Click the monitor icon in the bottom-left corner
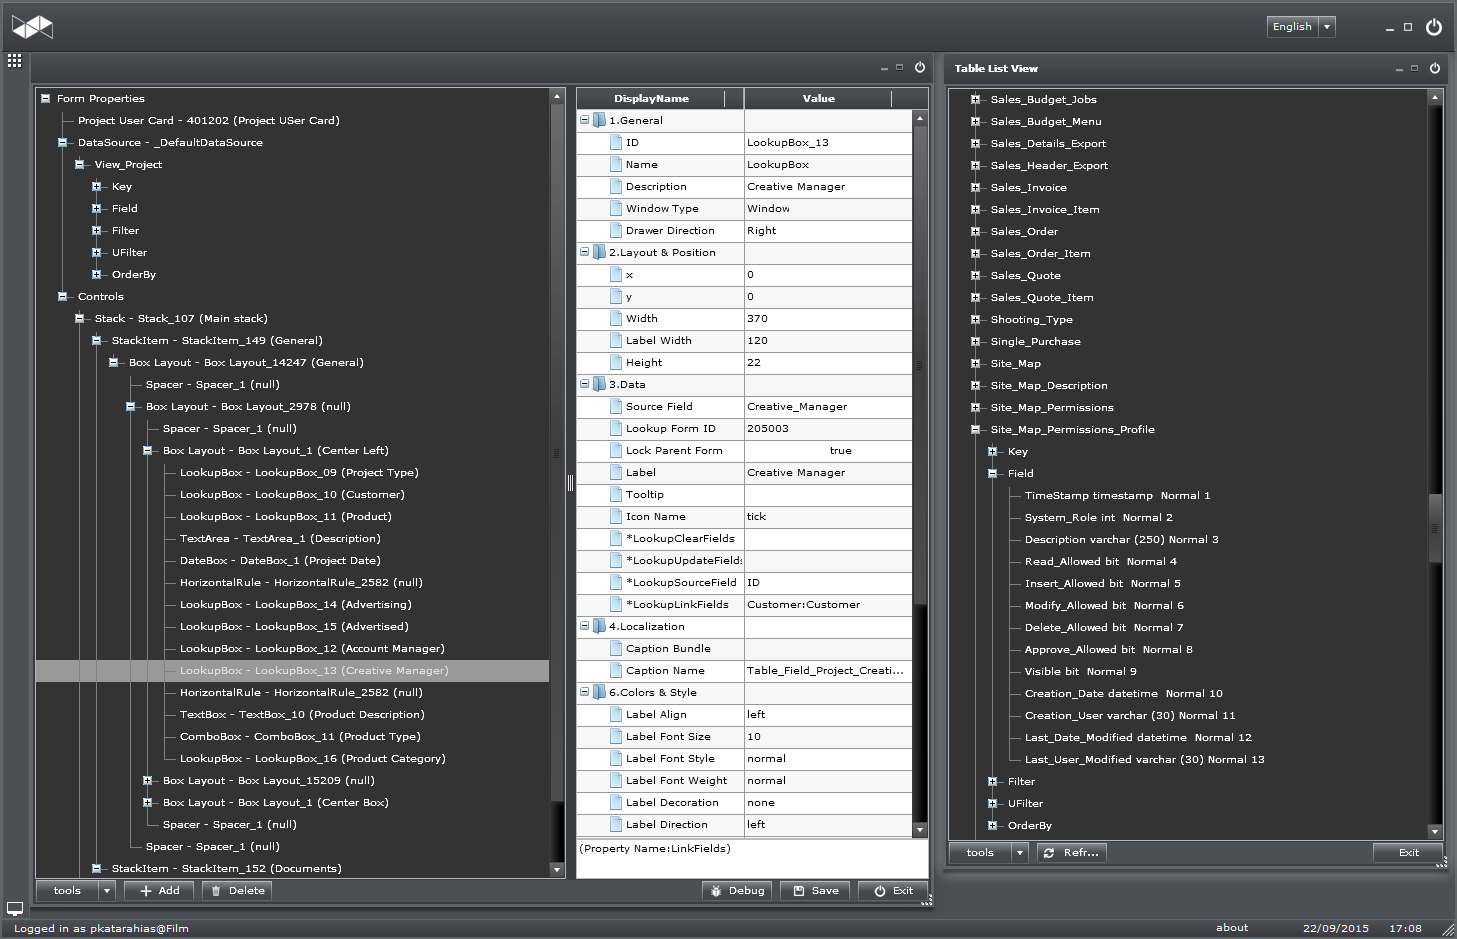Image resolution: width=1457 pixels, height=939 pixels. (15, 909)
